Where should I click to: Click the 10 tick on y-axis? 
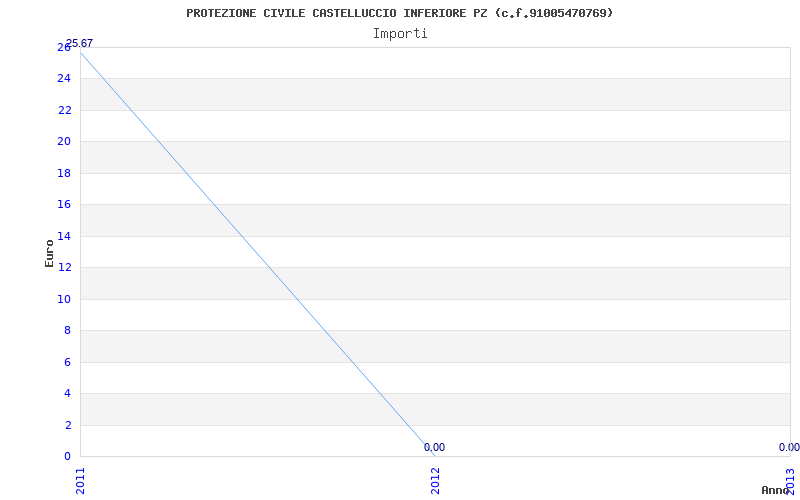64,299
